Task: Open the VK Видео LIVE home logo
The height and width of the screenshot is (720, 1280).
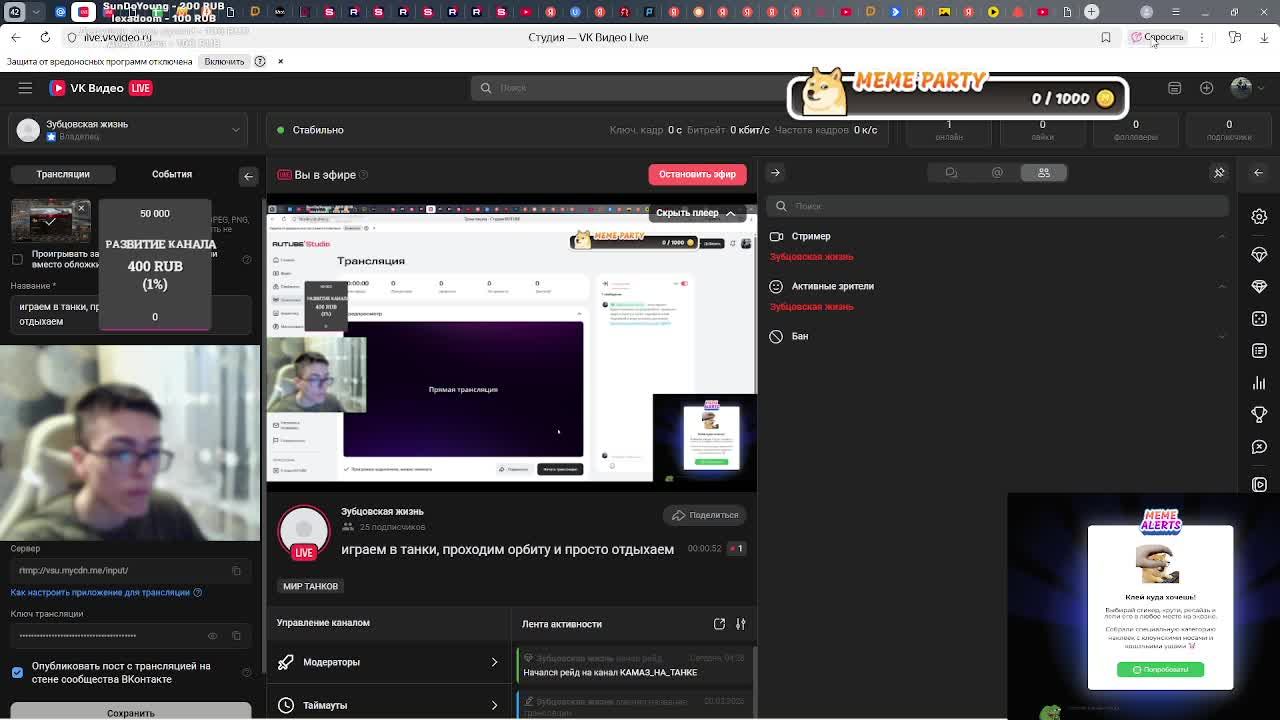Action: point(100,88)
